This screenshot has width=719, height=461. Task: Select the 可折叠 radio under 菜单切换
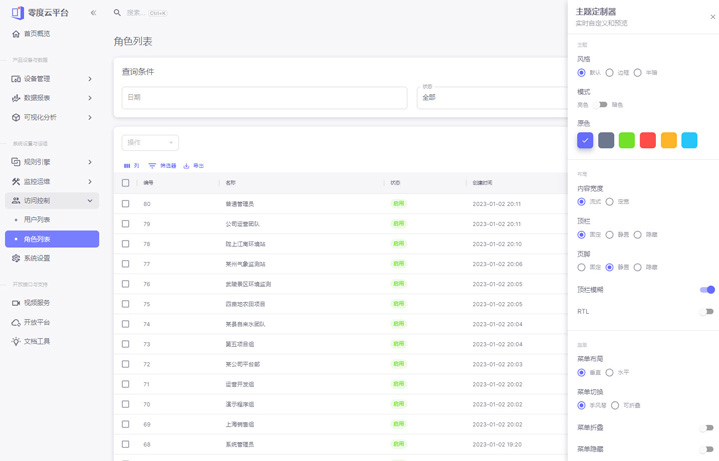(615, 405)
